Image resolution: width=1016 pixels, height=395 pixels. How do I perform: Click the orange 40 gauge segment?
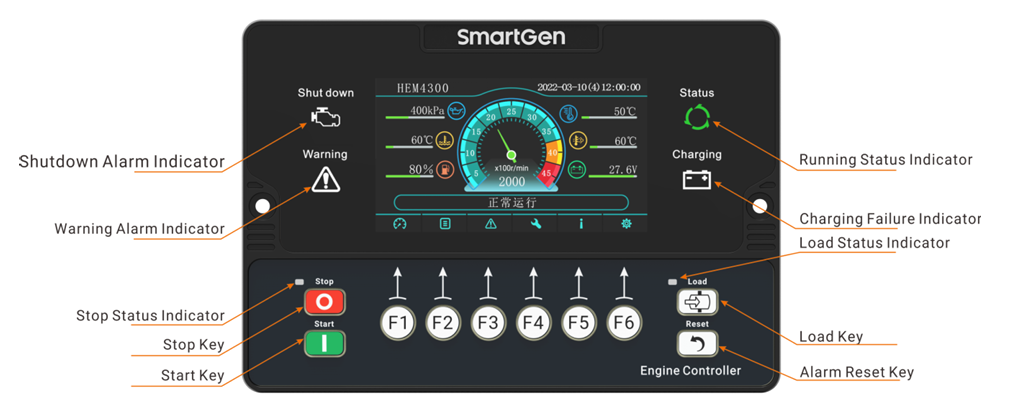coord(553,153)
